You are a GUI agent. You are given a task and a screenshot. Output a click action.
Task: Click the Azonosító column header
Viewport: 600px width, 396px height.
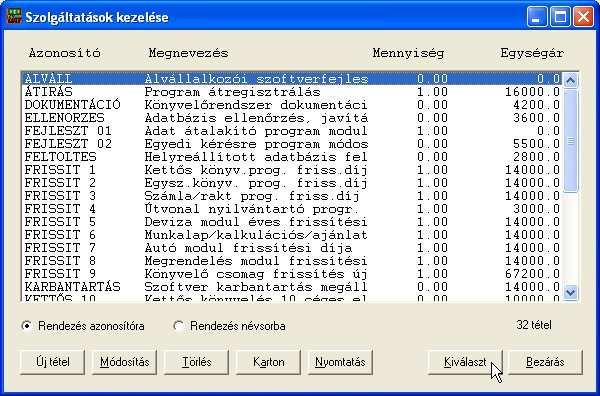(x=65, y=53)
